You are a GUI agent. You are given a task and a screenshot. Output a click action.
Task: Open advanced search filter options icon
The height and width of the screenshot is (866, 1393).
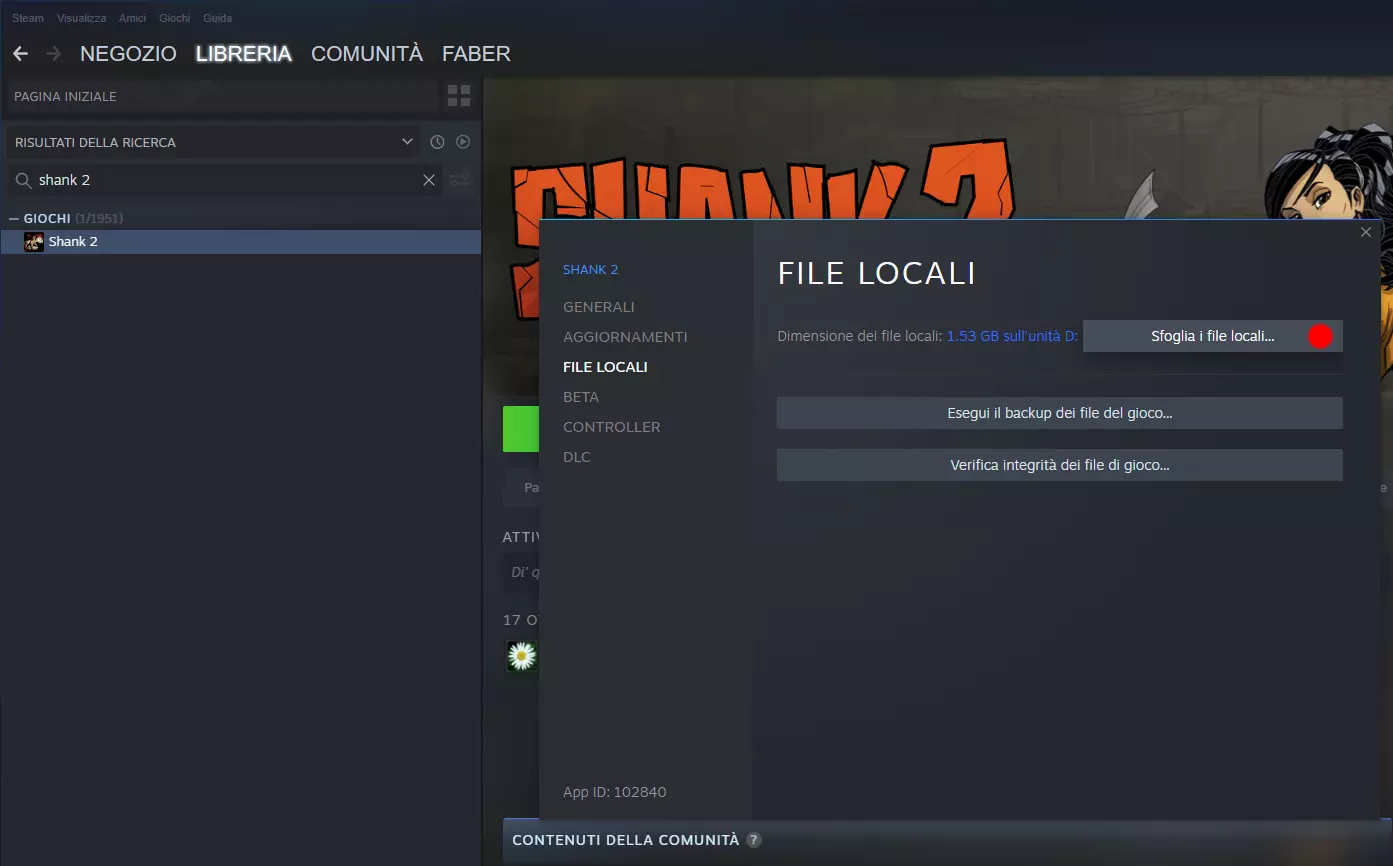[x=459, y=180]
